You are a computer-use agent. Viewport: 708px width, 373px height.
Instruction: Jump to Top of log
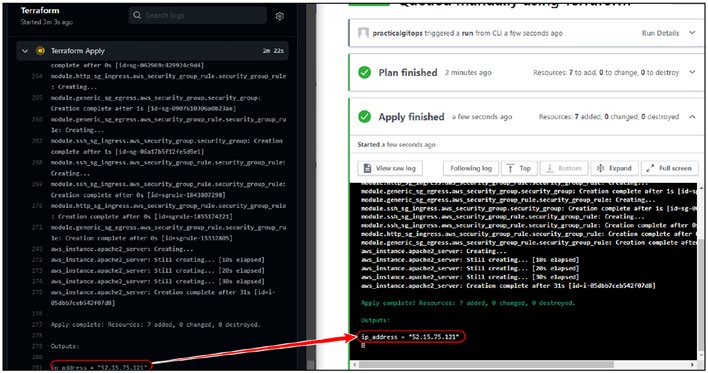point(519,168)
